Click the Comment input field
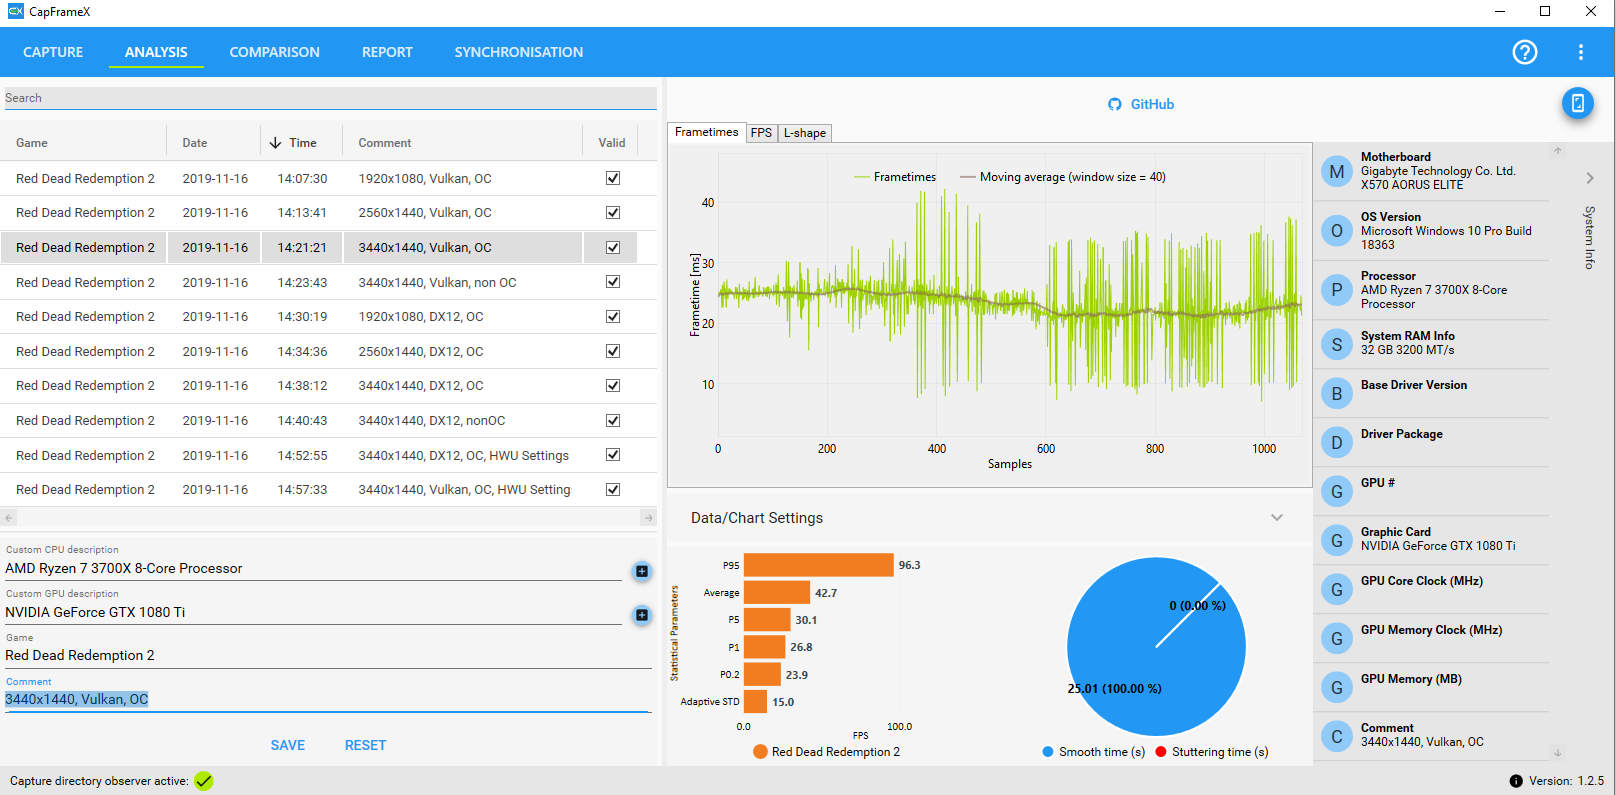This screenshot has width=1616, height=795. [327, 699]
